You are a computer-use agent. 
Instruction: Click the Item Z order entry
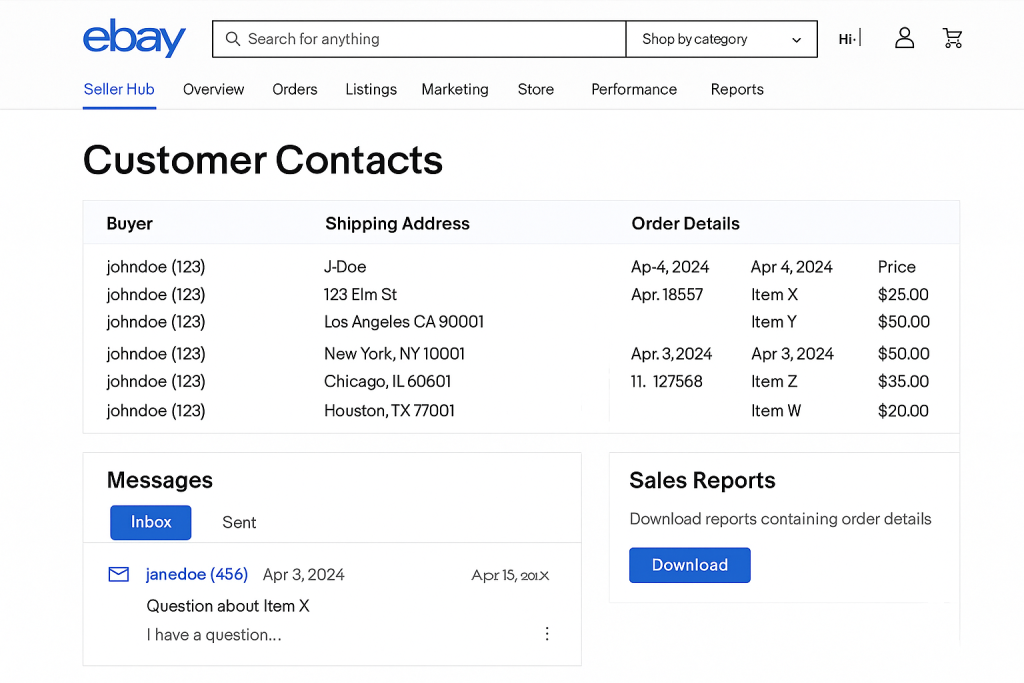774,381
